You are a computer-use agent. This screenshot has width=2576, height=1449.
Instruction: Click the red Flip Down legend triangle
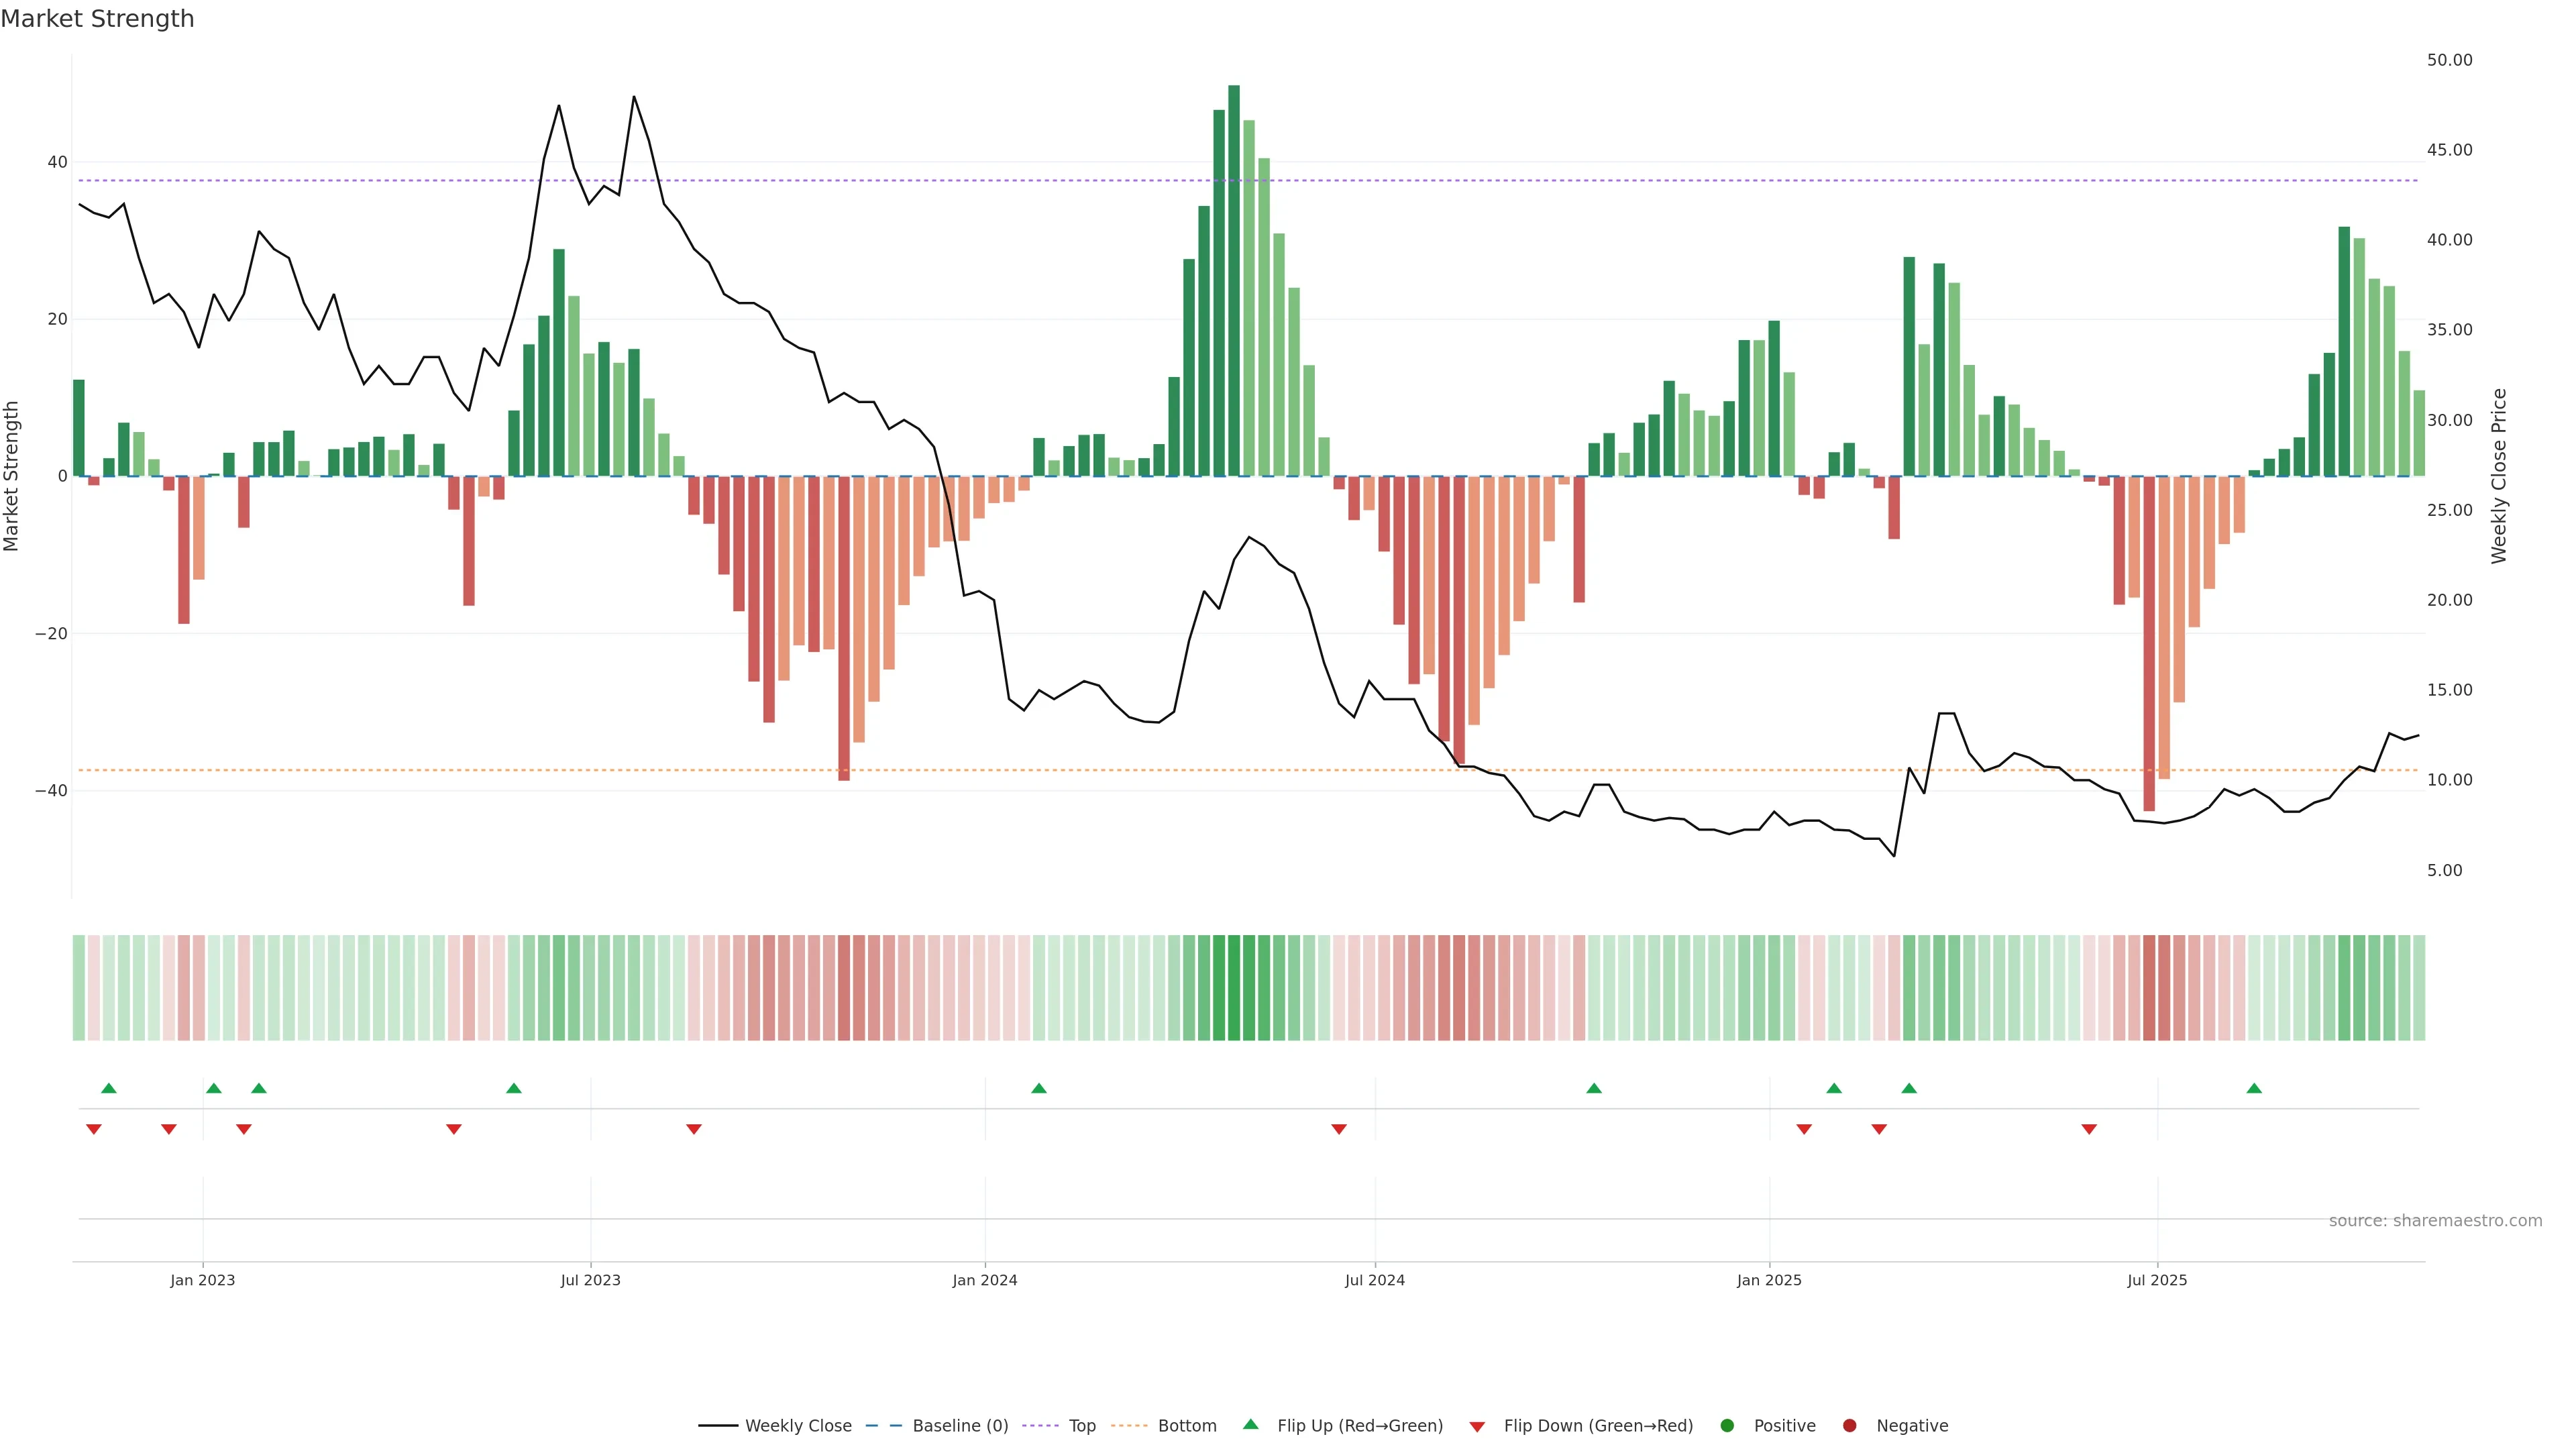1477,1427
